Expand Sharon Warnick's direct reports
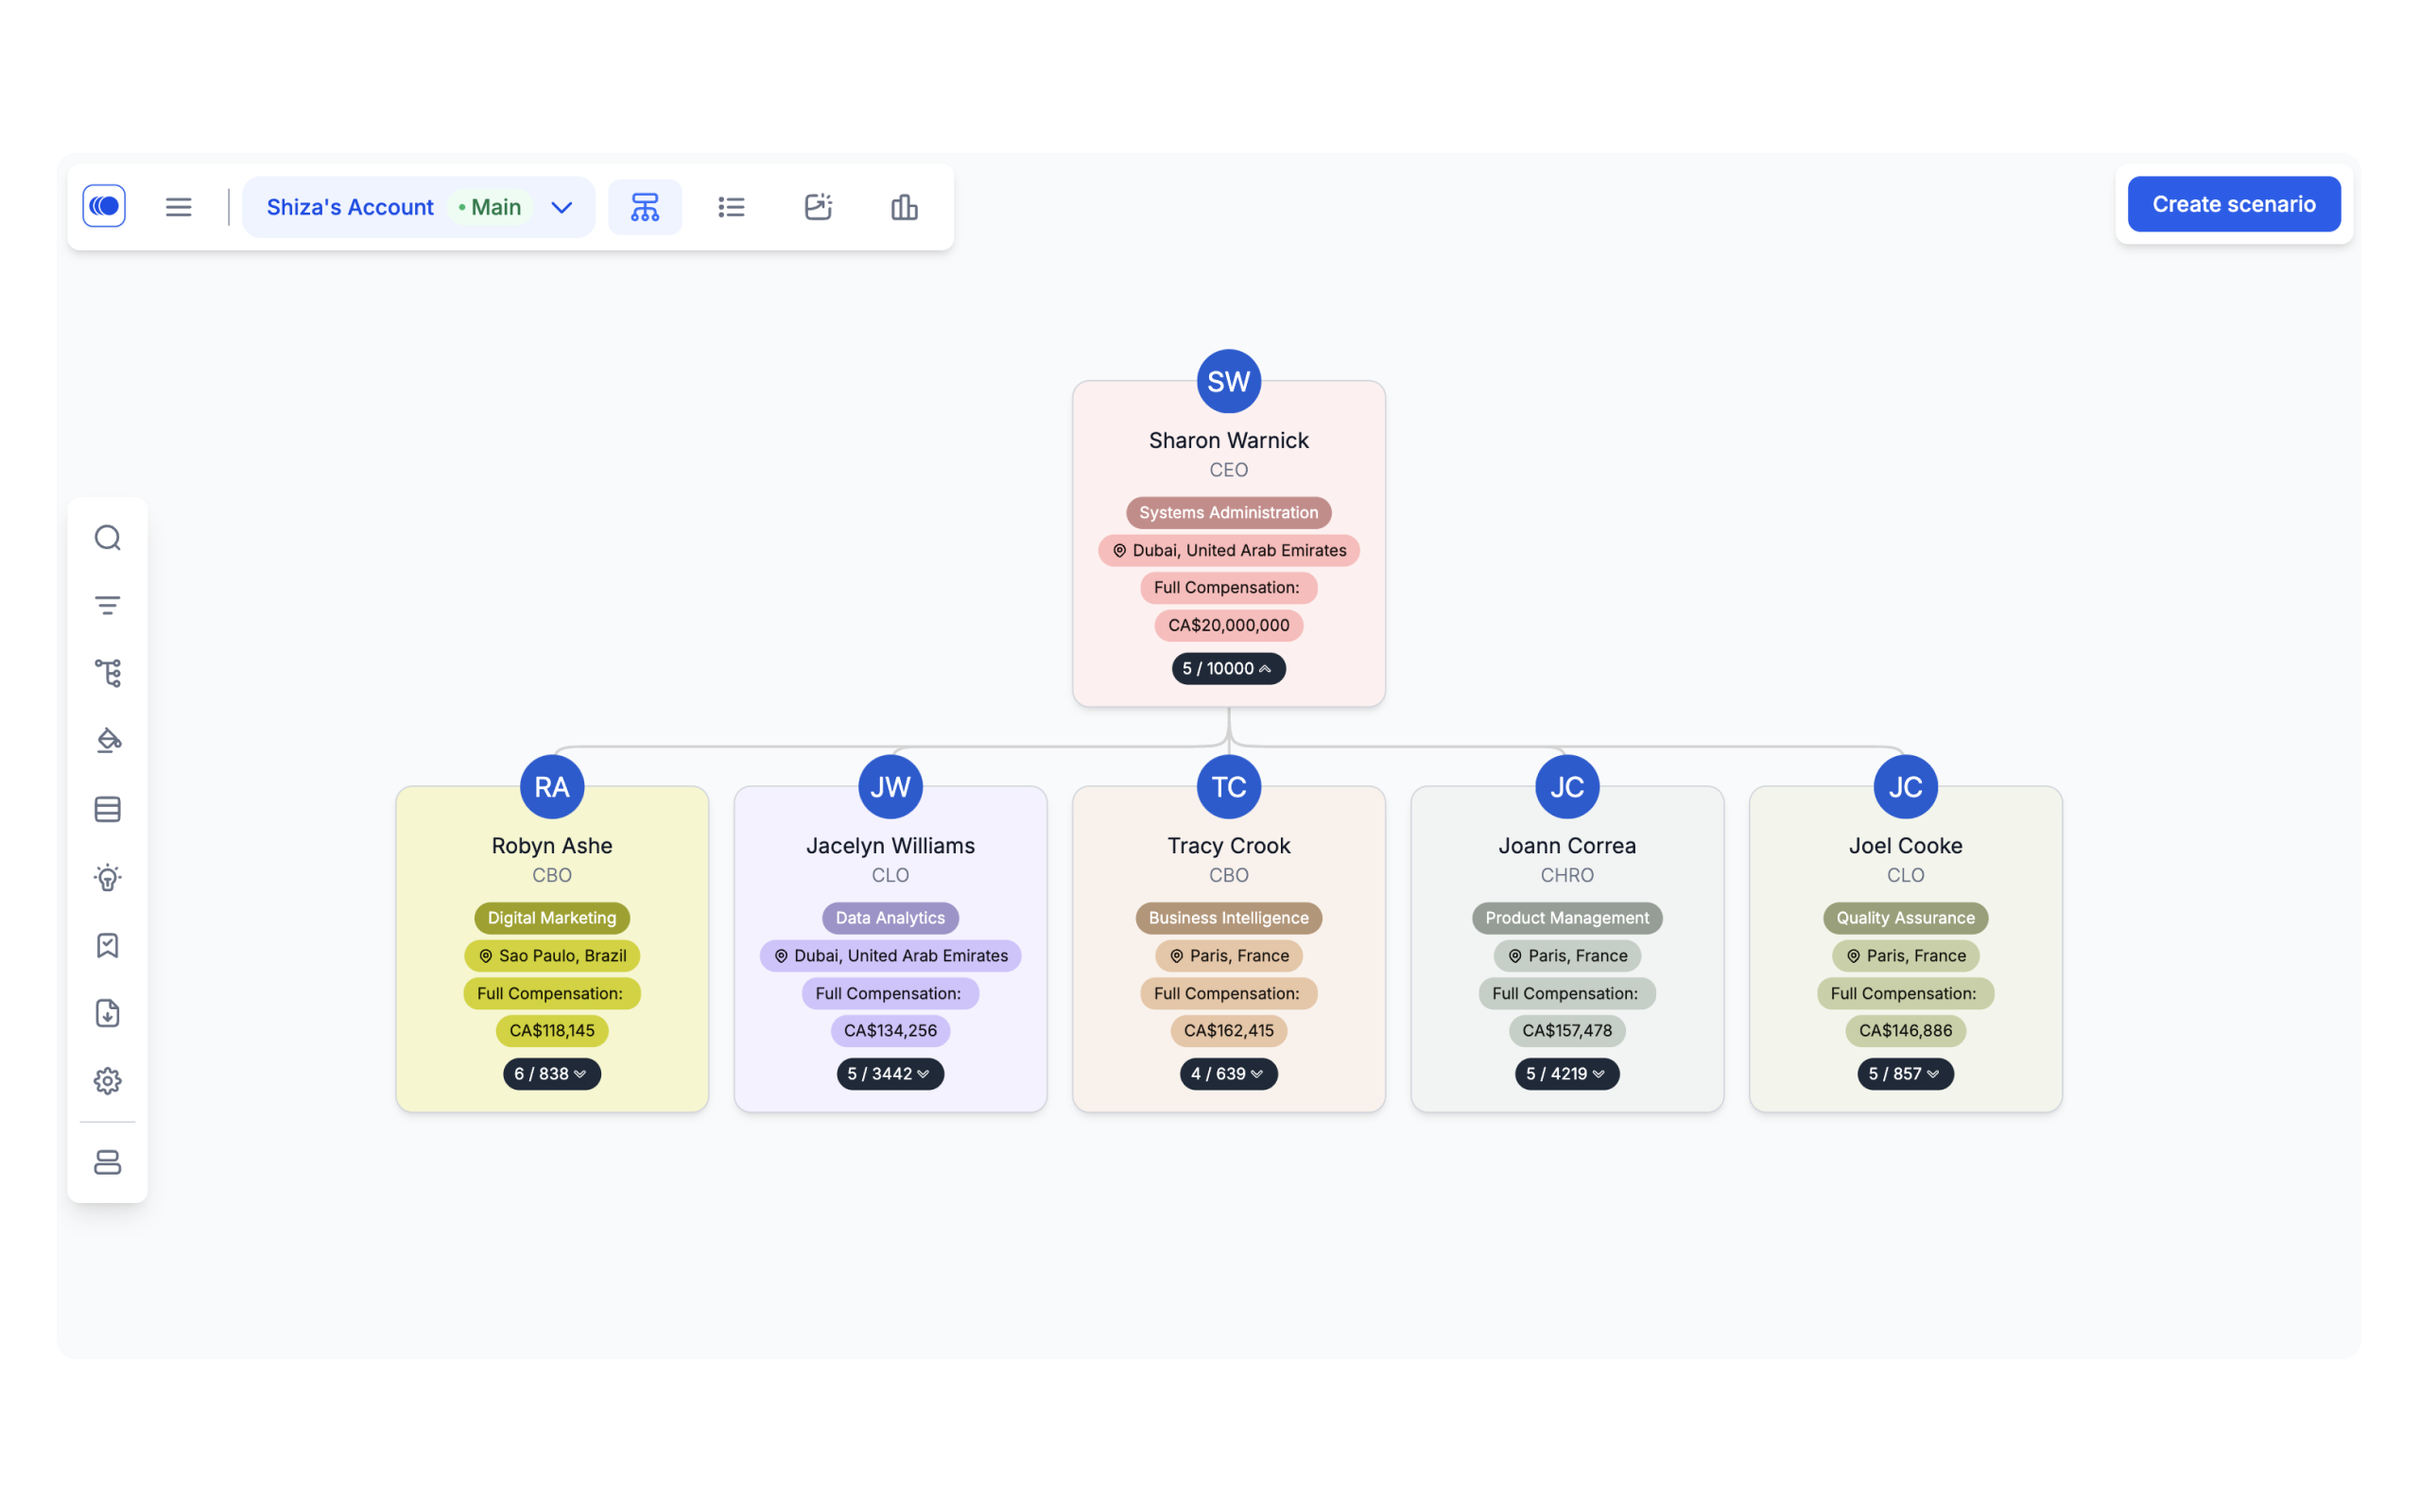The width and height of the screenshot is (2420, 1512). tap(1227, 667)
